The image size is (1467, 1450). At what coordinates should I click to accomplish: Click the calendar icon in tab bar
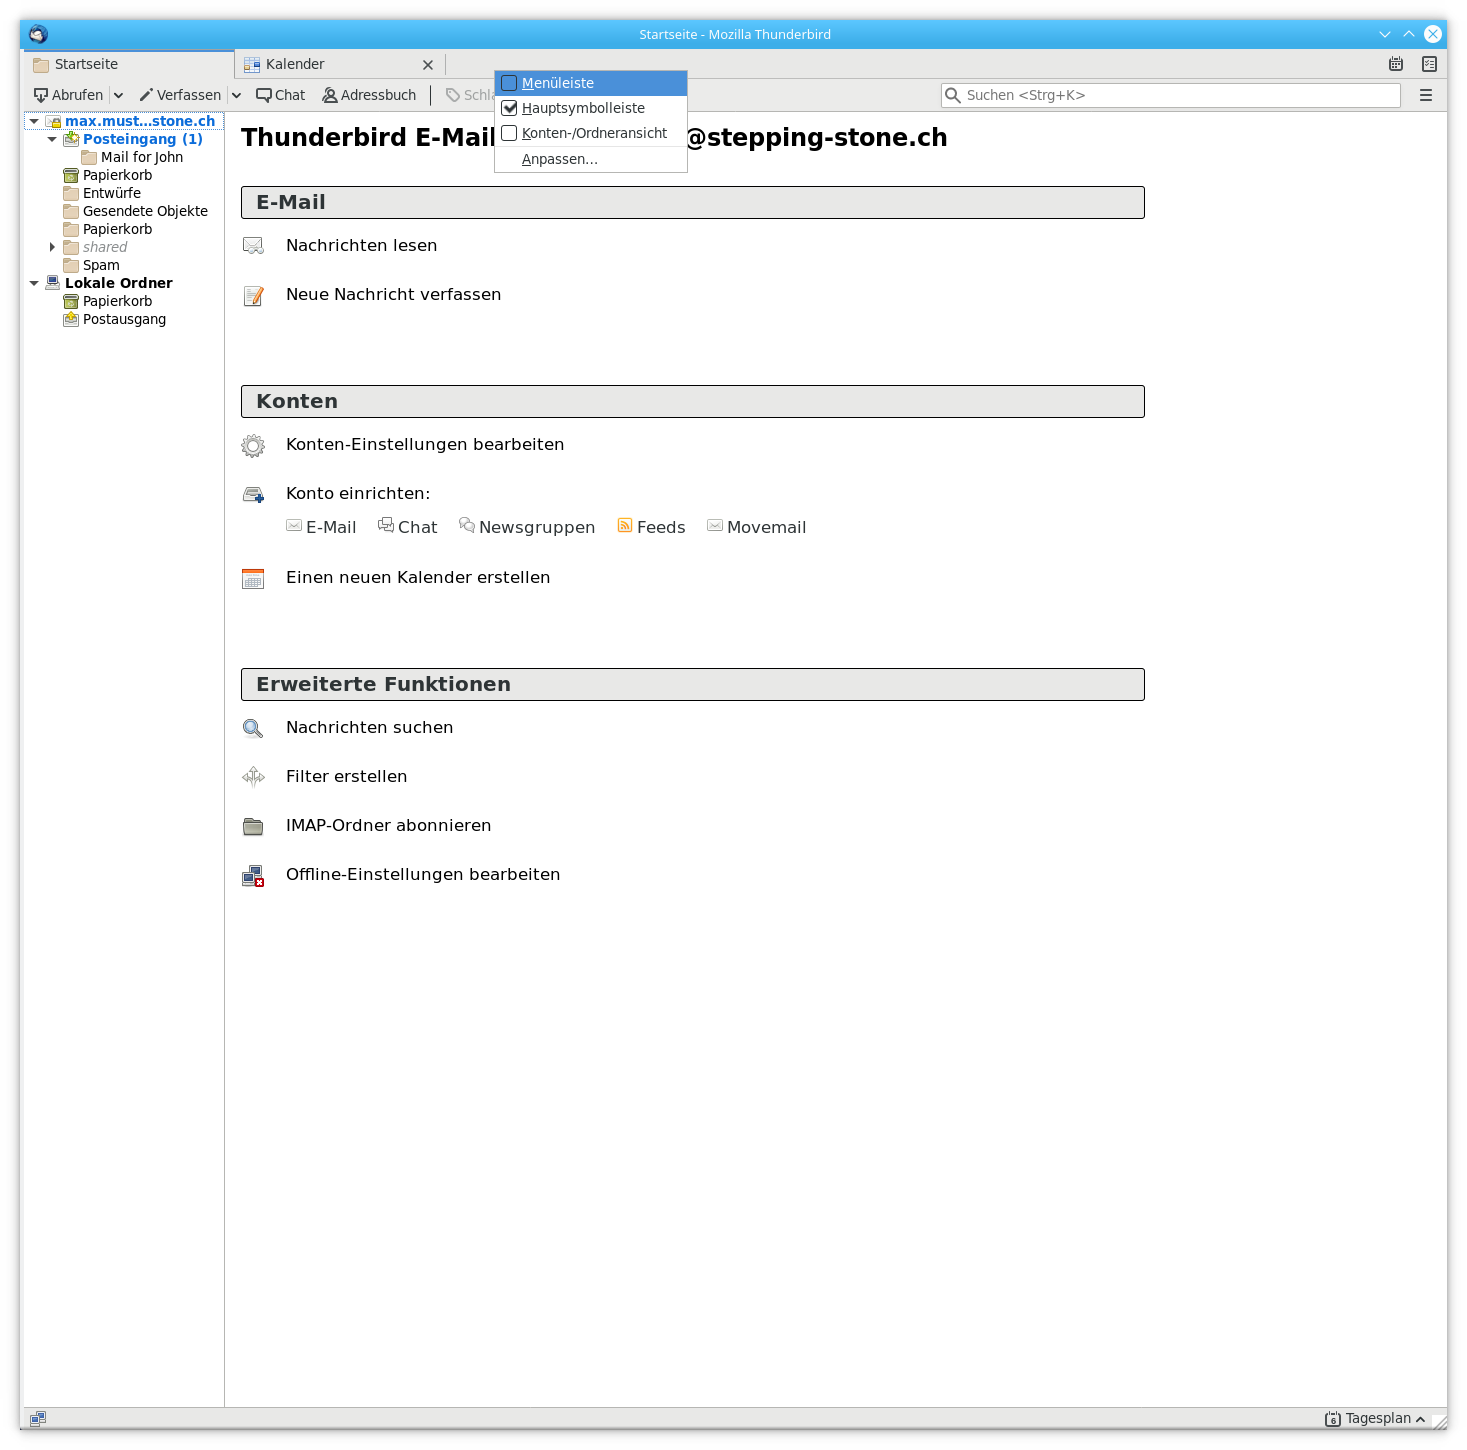[1396, 64]
